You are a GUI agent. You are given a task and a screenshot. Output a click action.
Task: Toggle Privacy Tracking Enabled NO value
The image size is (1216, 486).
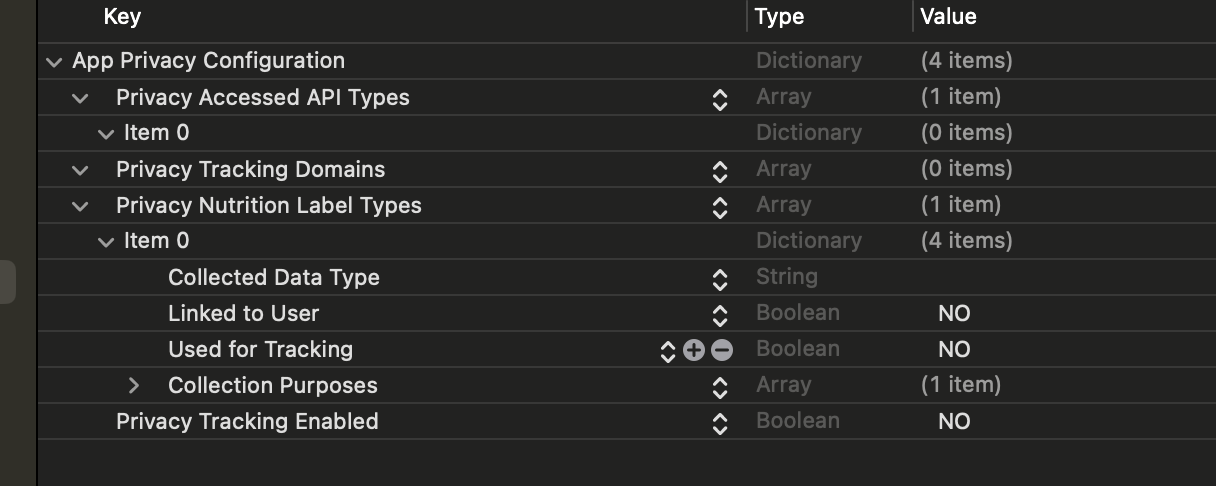[954, 422]
